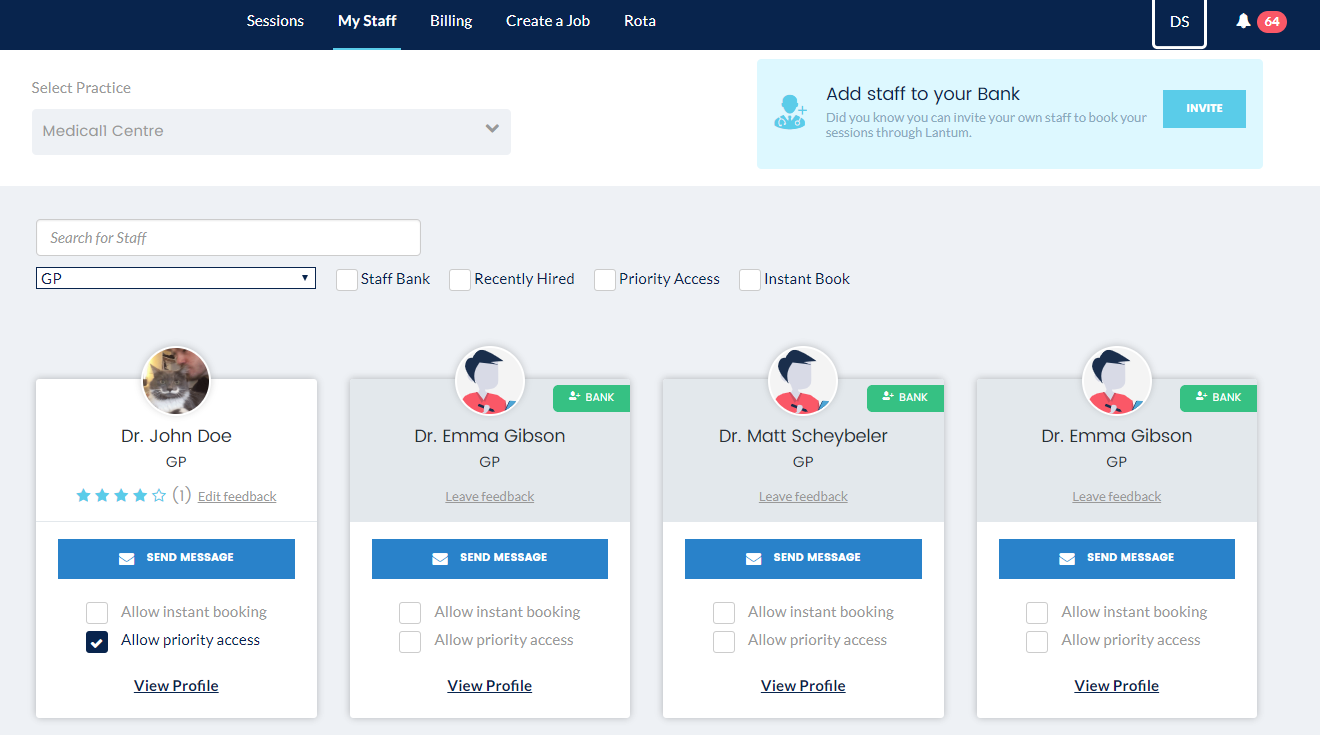Click the INVITE button
Image resolution: width=1320 pixels, height=735 pixels.
pos(1204,108)
